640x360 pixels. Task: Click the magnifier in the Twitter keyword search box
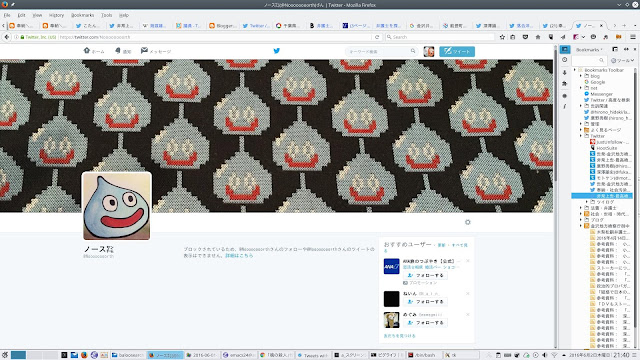(x=413, y=51)
